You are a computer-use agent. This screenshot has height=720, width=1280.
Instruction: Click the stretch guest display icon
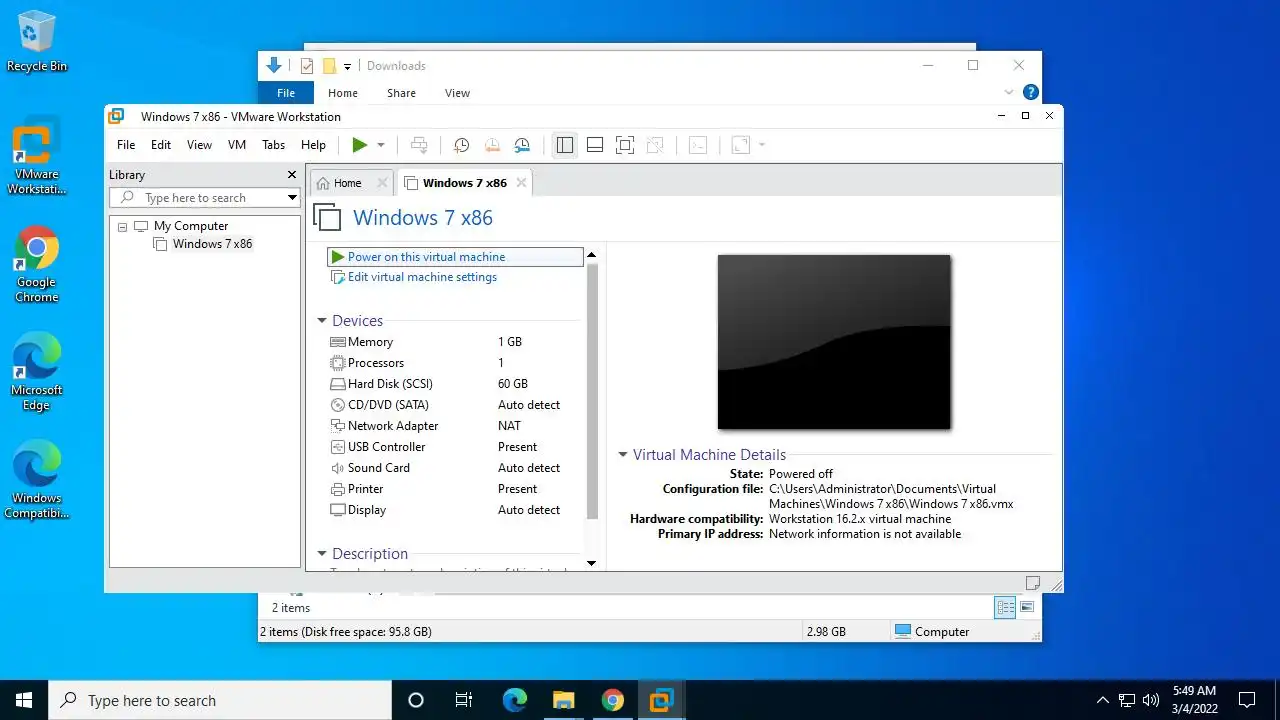point(741,145)
